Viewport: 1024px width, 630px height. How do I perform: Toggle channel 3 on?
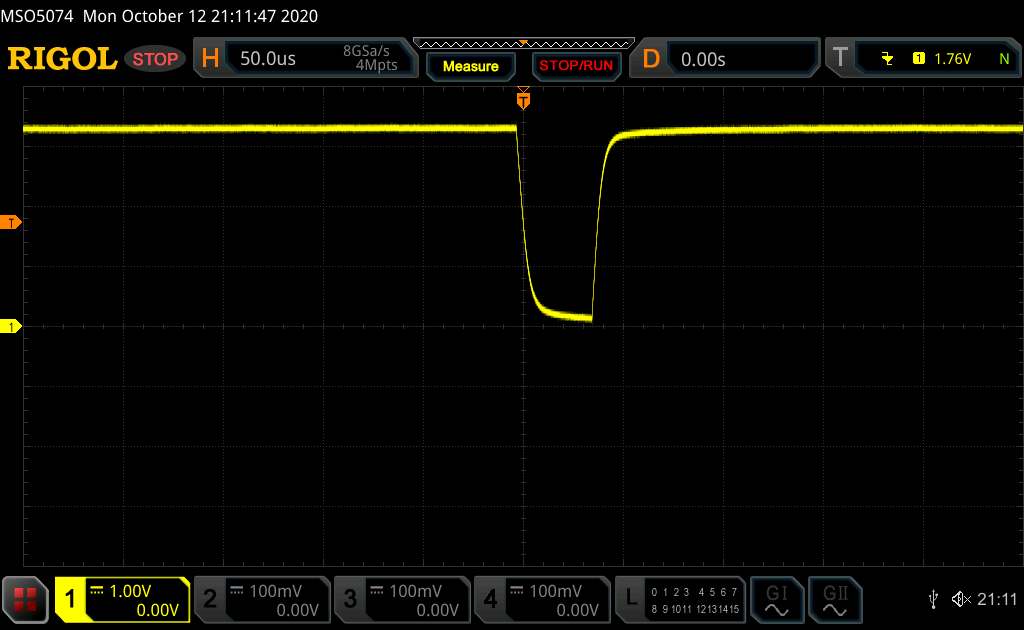[x=350, y=599]
